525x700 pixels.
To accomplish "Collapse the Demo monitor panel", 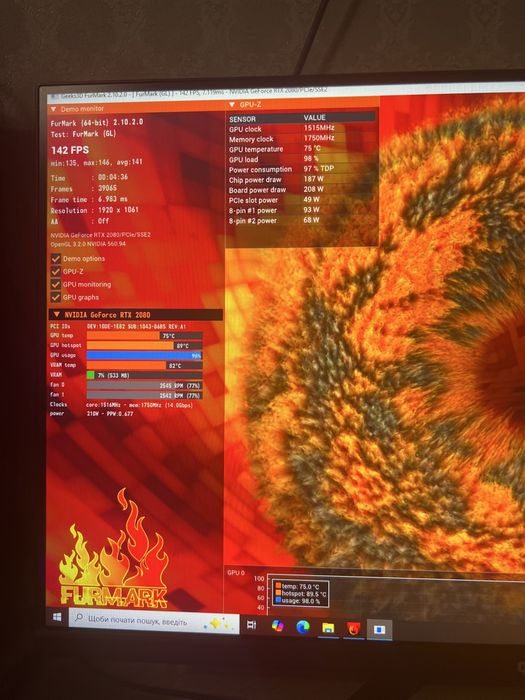I will pyautogui.click(x=54, y=109).
